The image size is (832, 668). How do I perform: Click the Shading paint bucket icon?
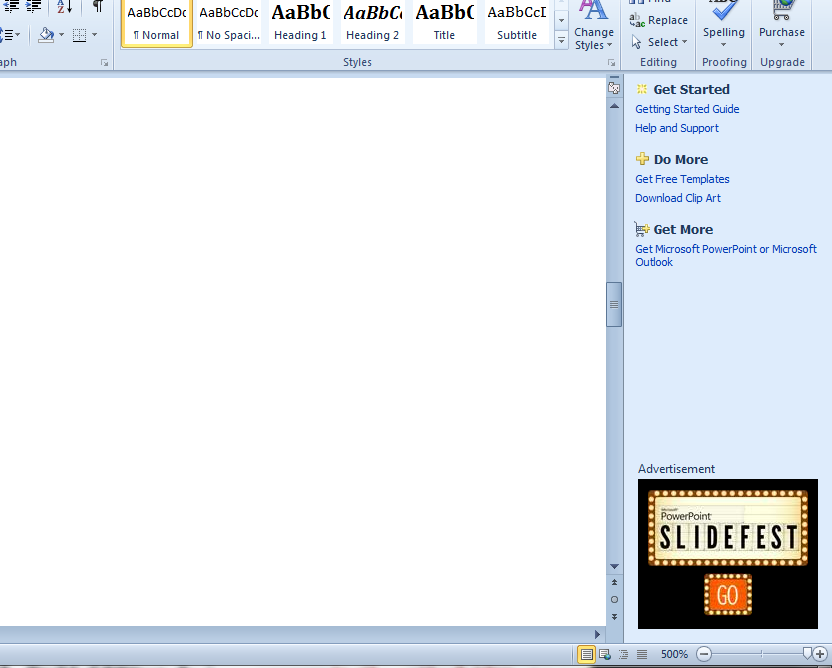[x=46, y=35]
